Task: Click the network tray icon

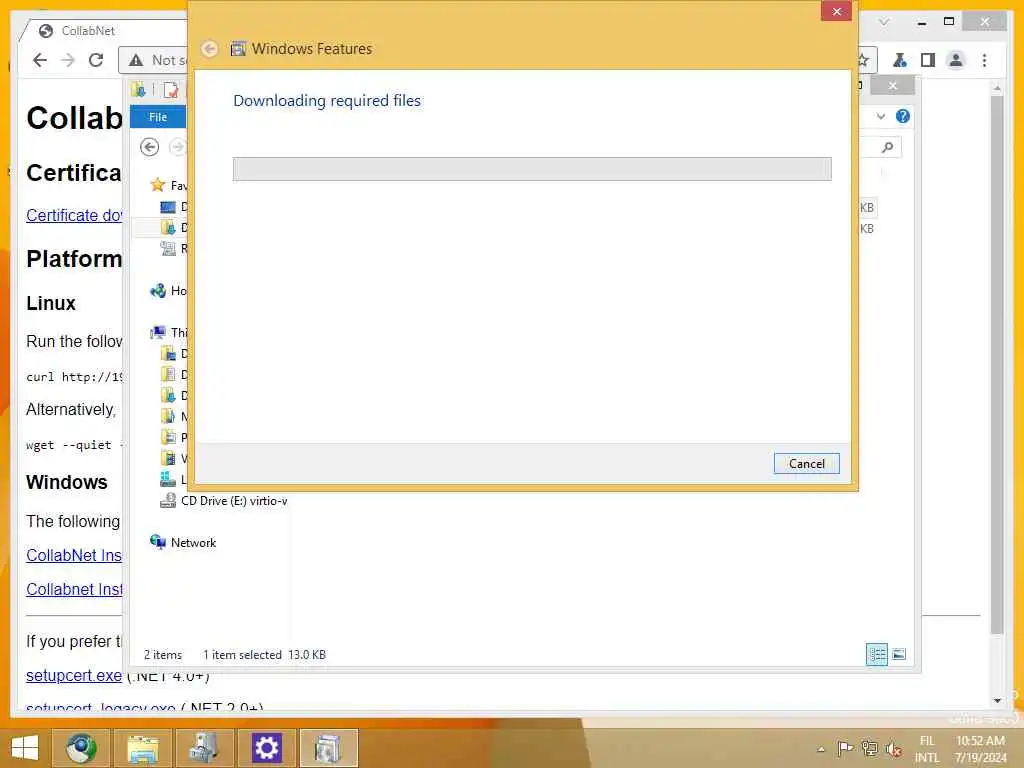Action: click(869, 748)
